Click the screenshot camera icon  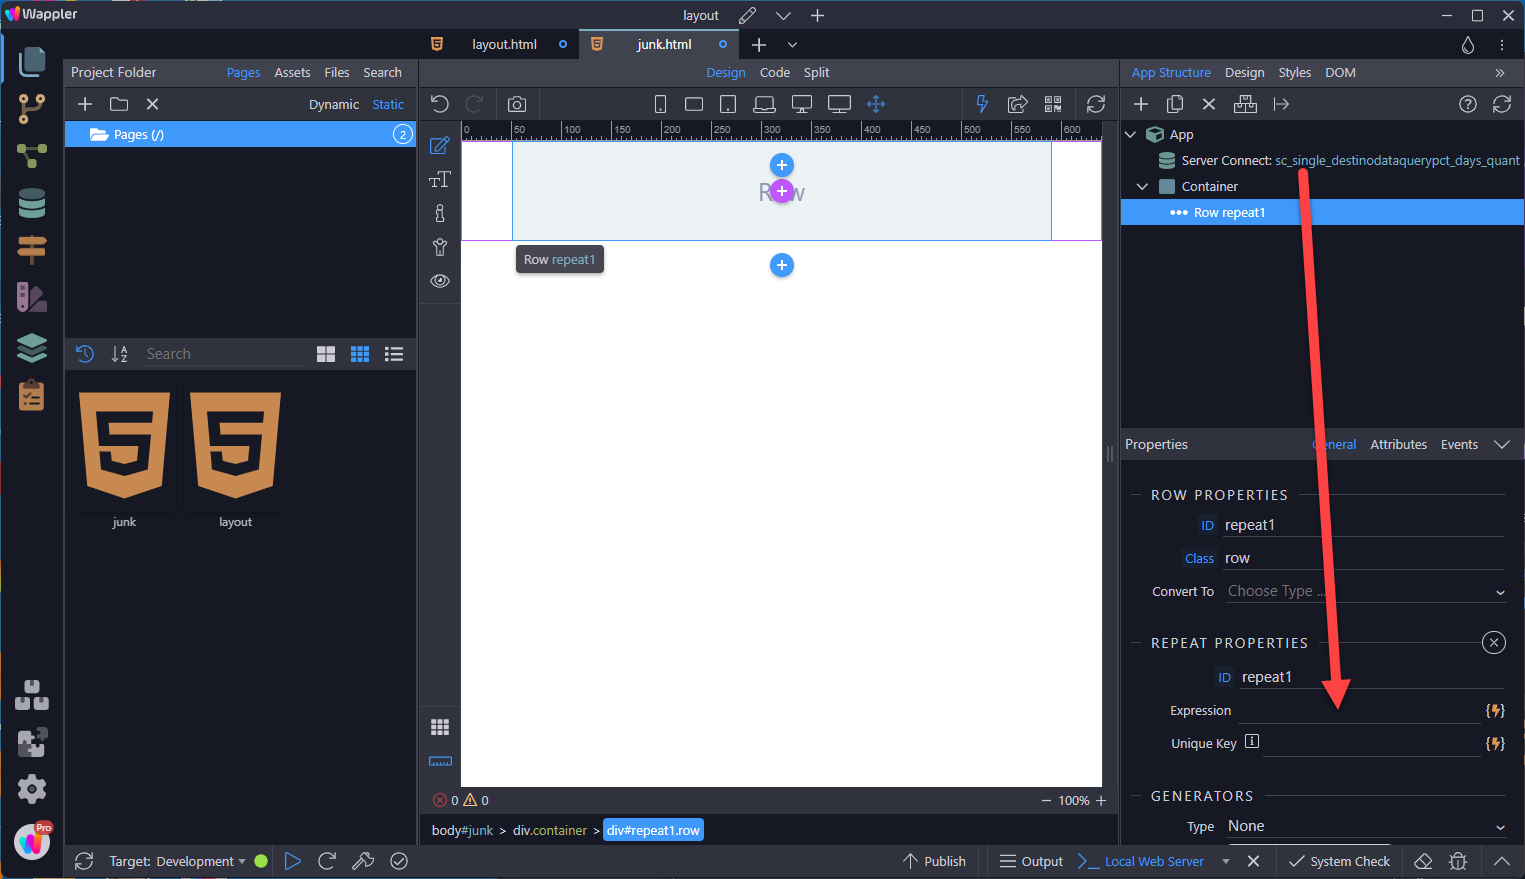[516, 104]
